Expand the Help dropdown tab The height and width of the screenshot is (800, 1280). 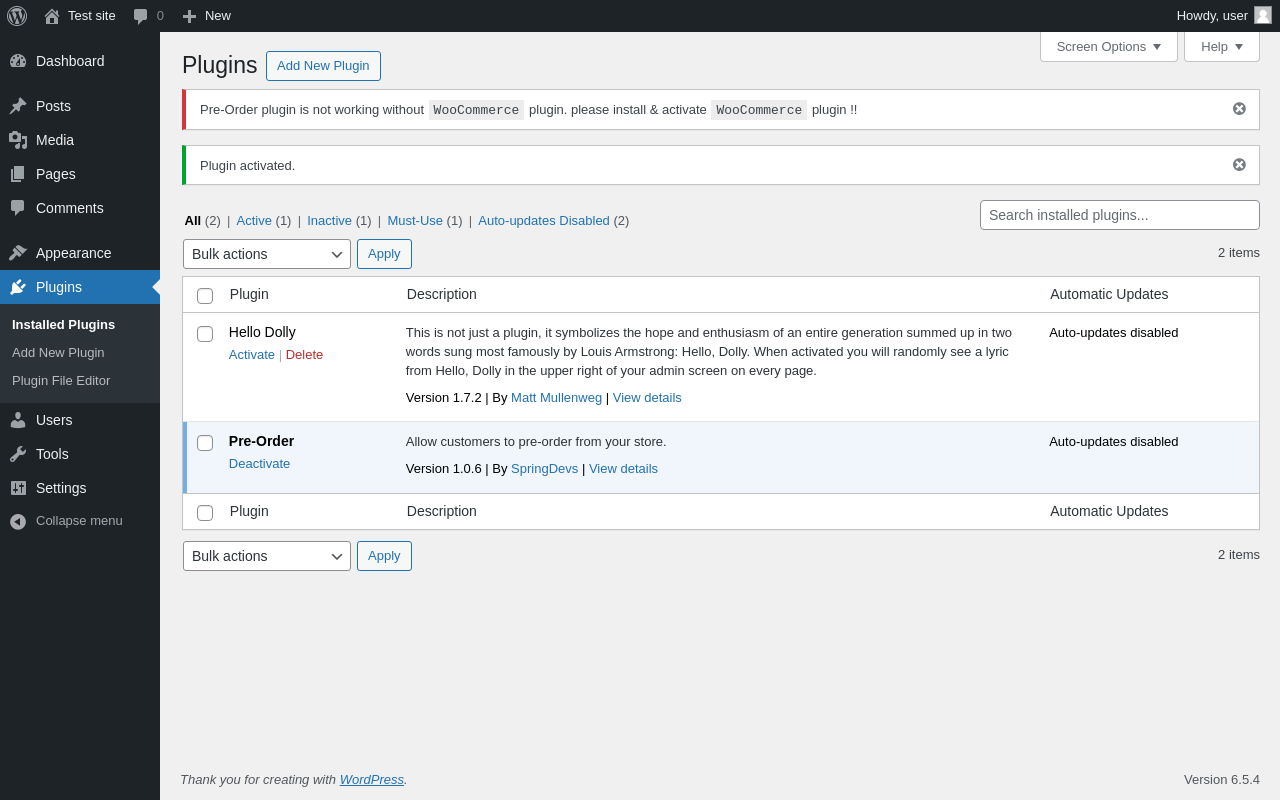point(1221,46)
